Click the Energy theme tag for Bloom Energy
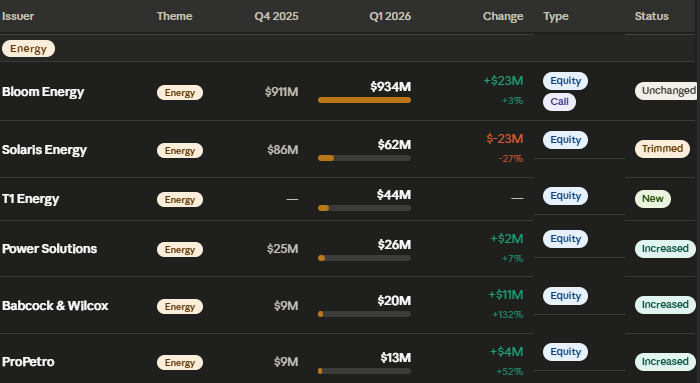 coord(180,92)
